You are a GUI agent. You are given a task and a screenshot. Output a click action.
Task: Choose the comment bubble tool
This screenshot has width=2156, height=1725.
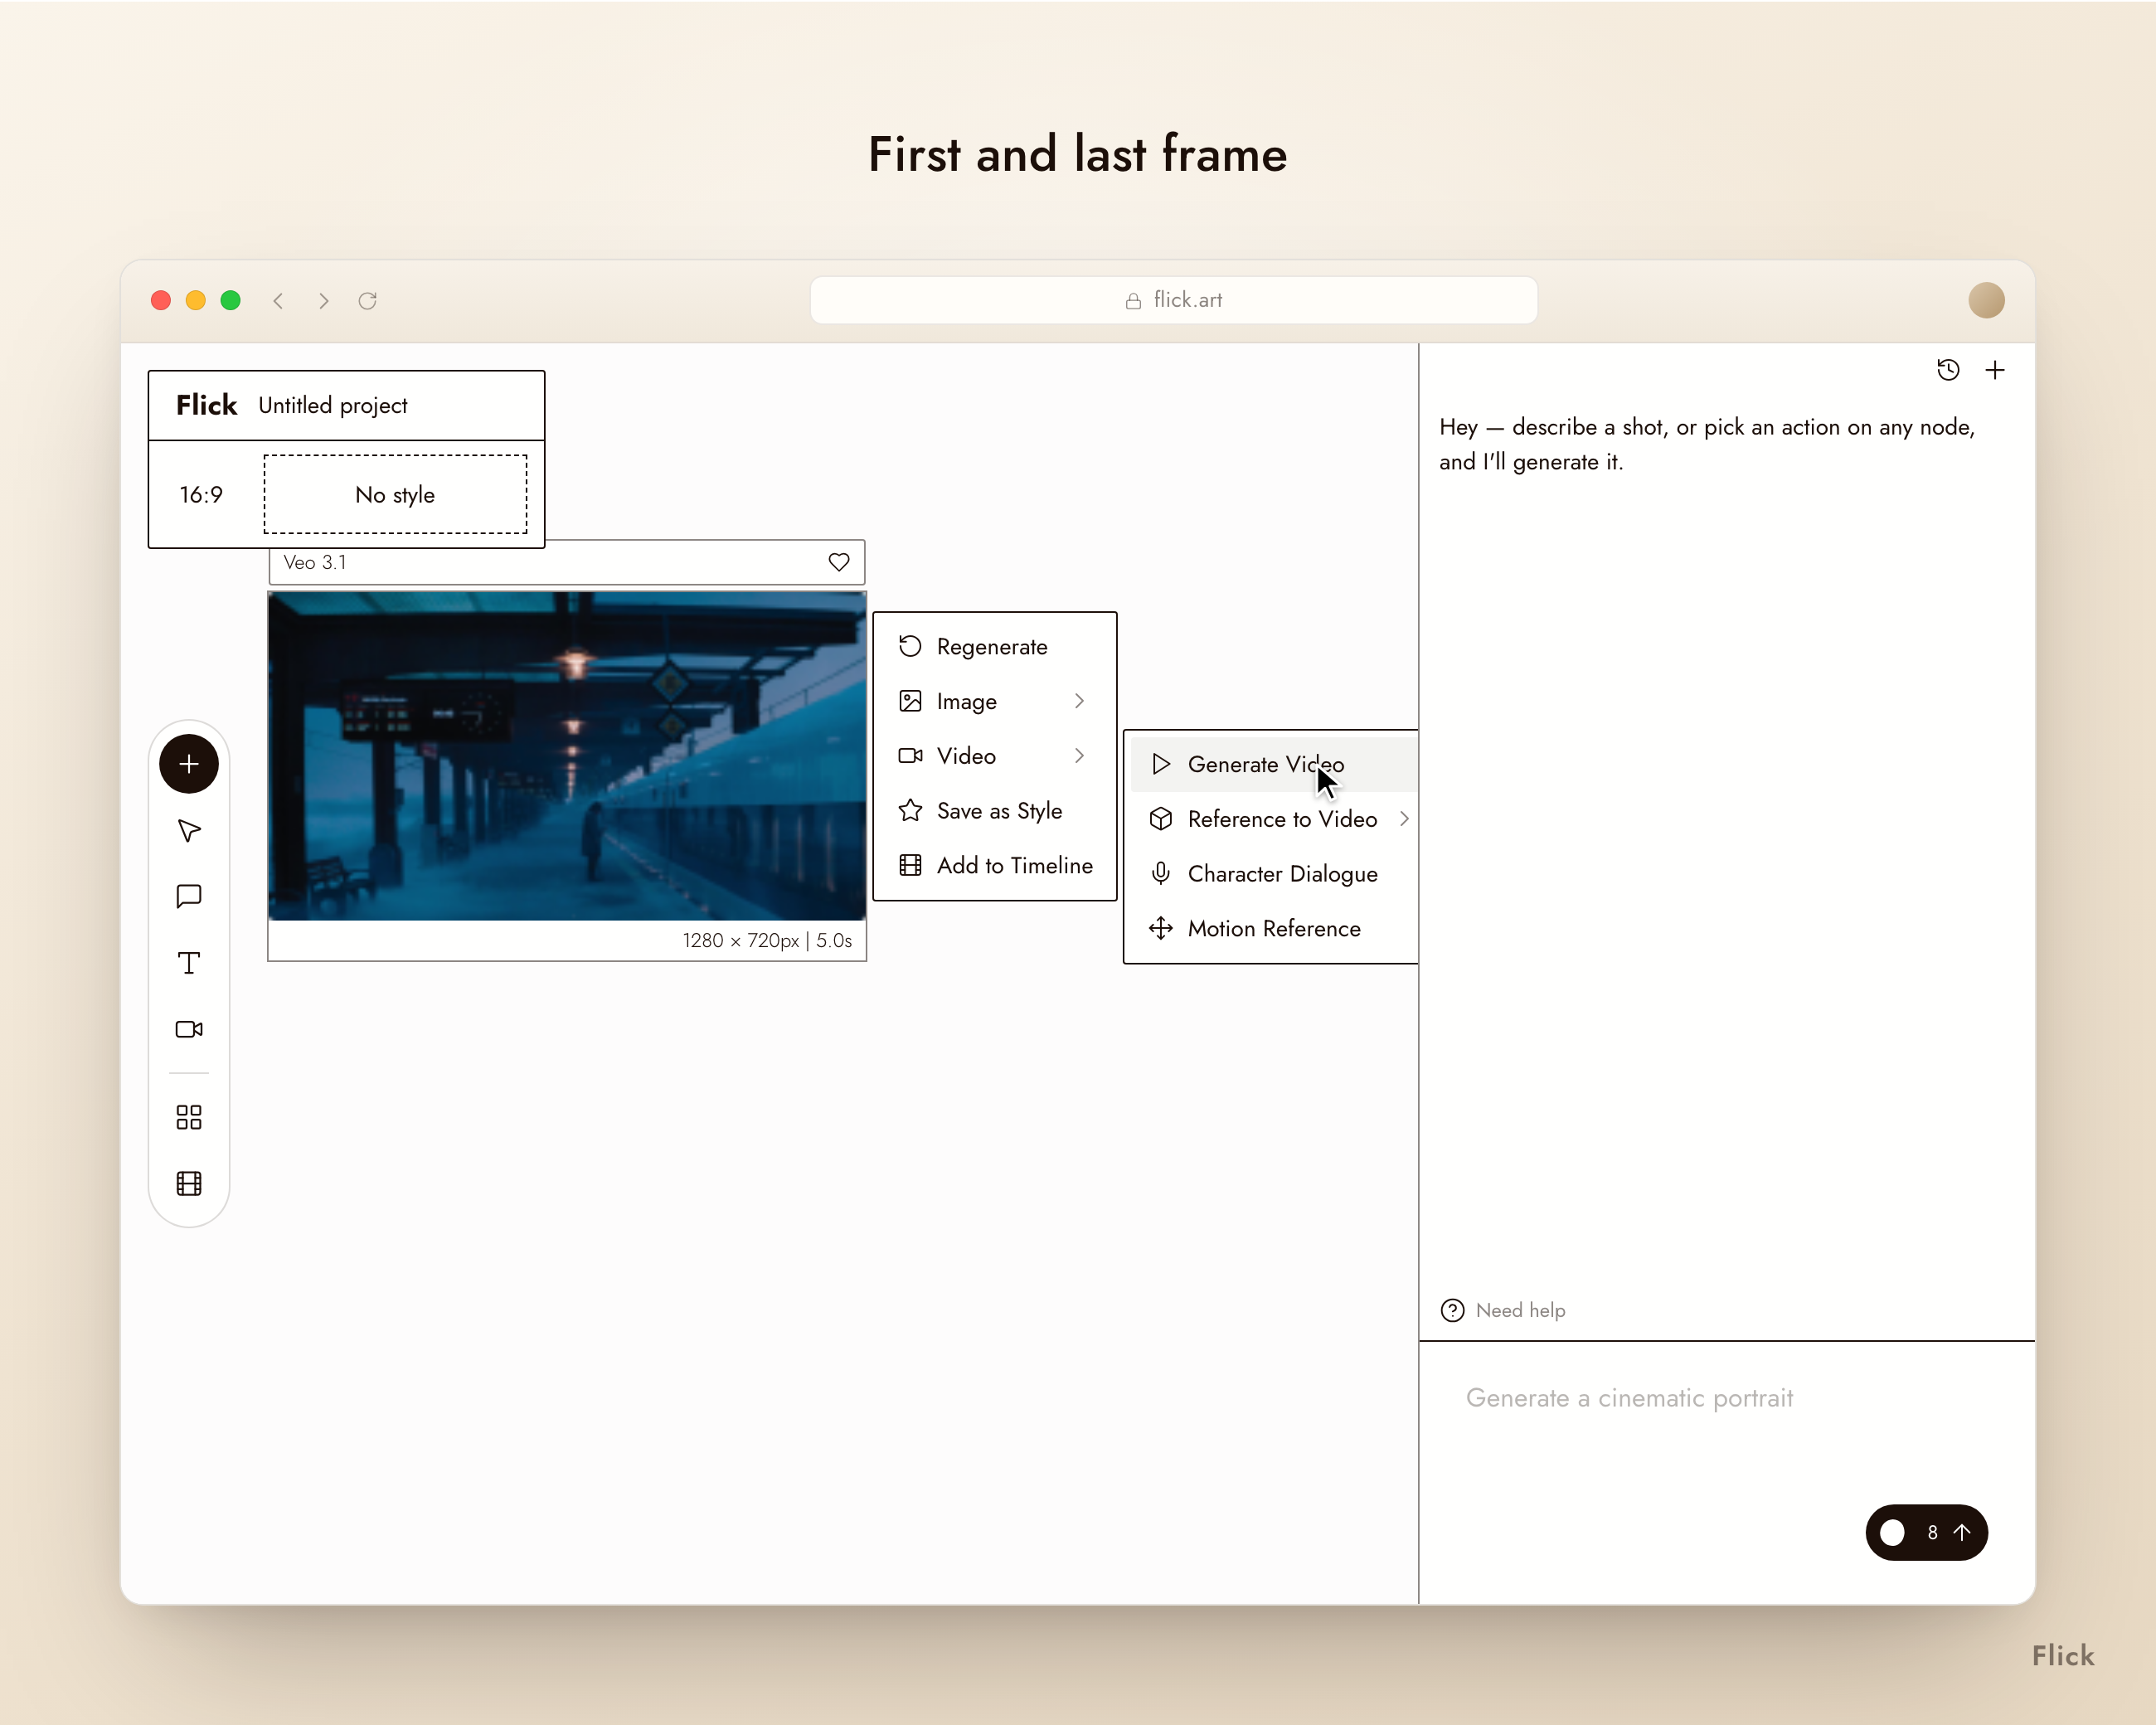(189, 896)
